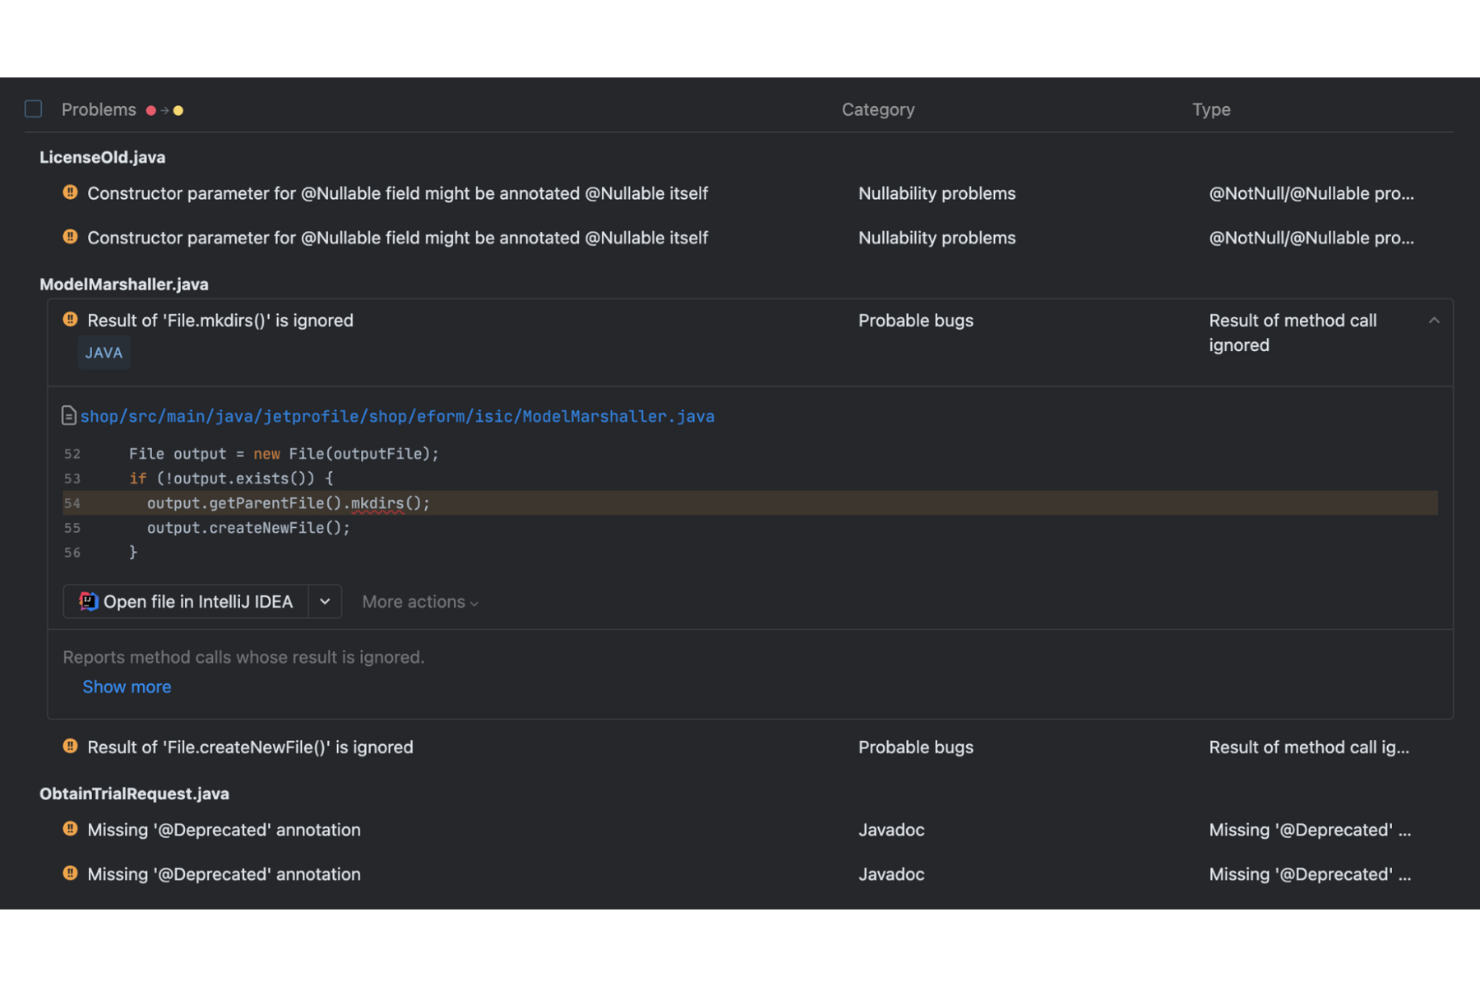Click the JAVA language tag
Screen dimensions: 1480x987
104,352
